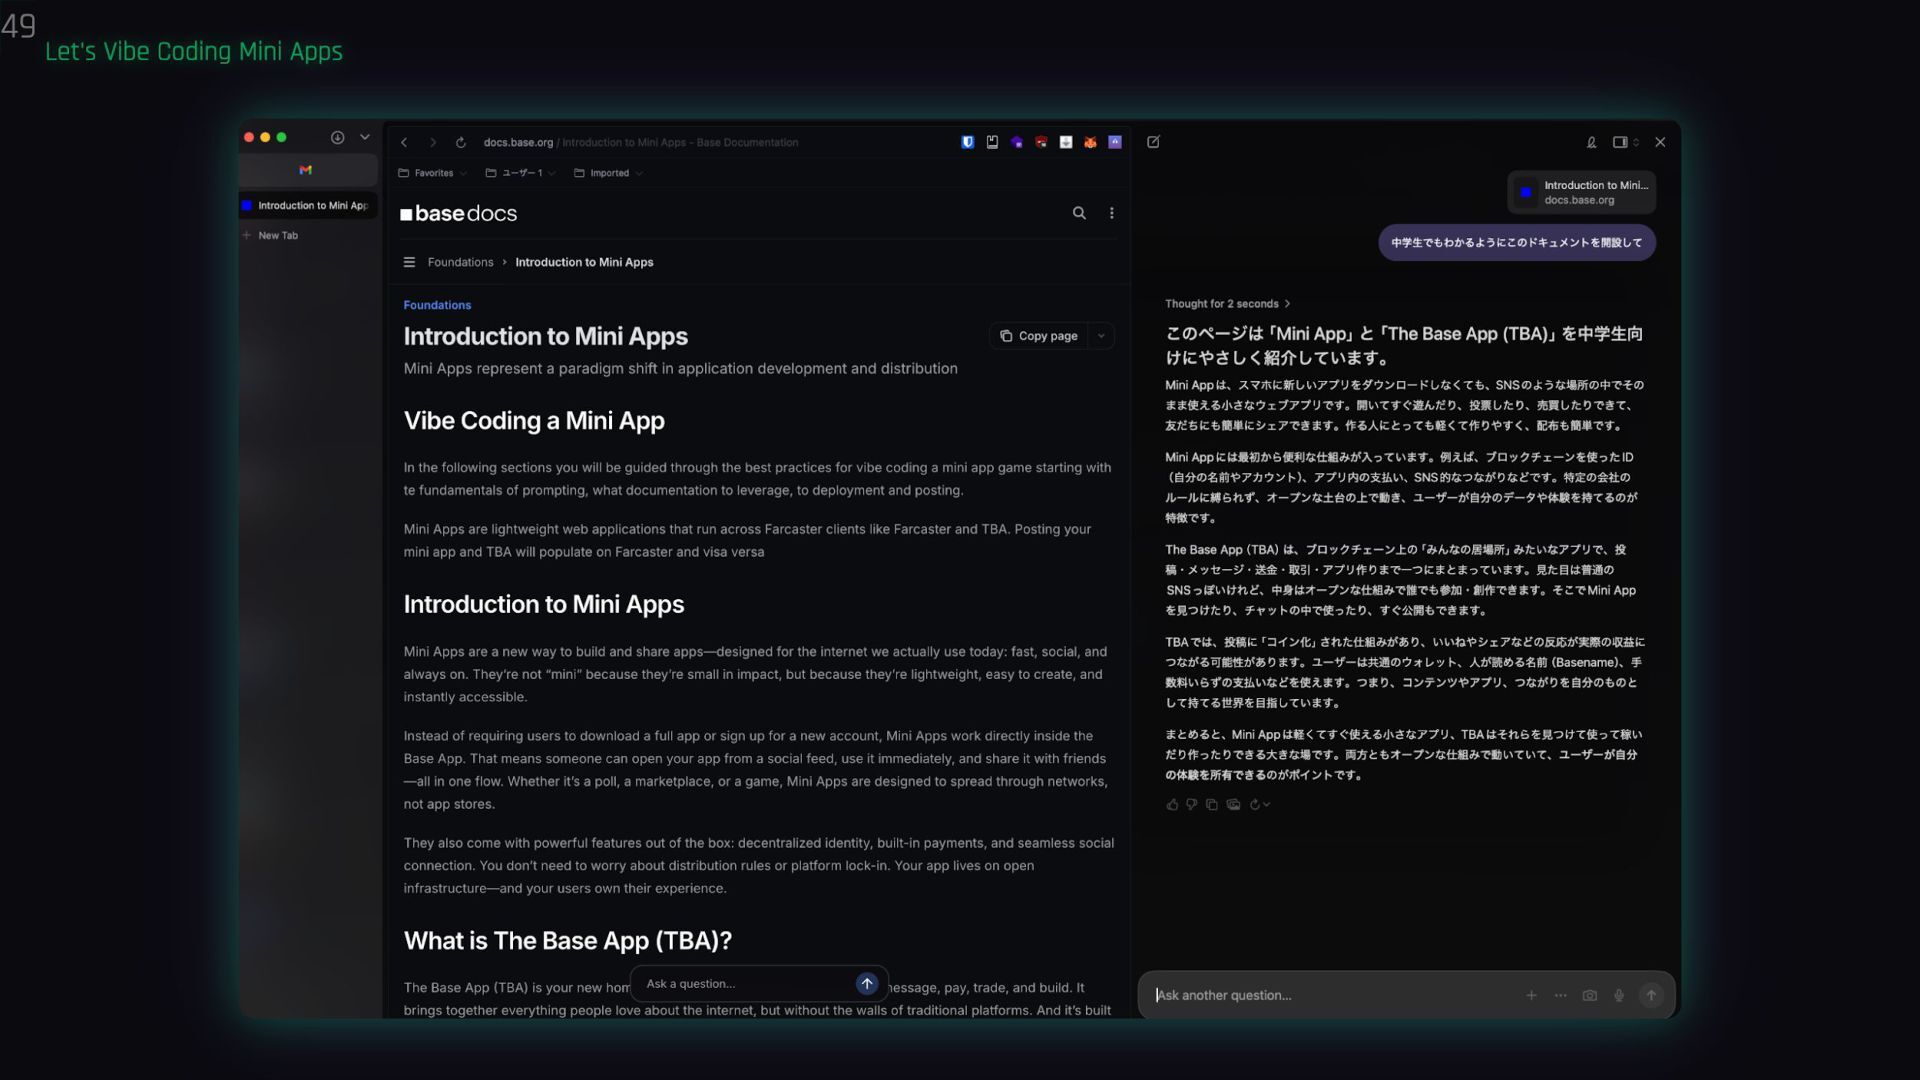Click the Copy page button
Image resolution: width=1920 pixels, height=1080 pixels.
pyautogui.click(x=1039, y=336)
